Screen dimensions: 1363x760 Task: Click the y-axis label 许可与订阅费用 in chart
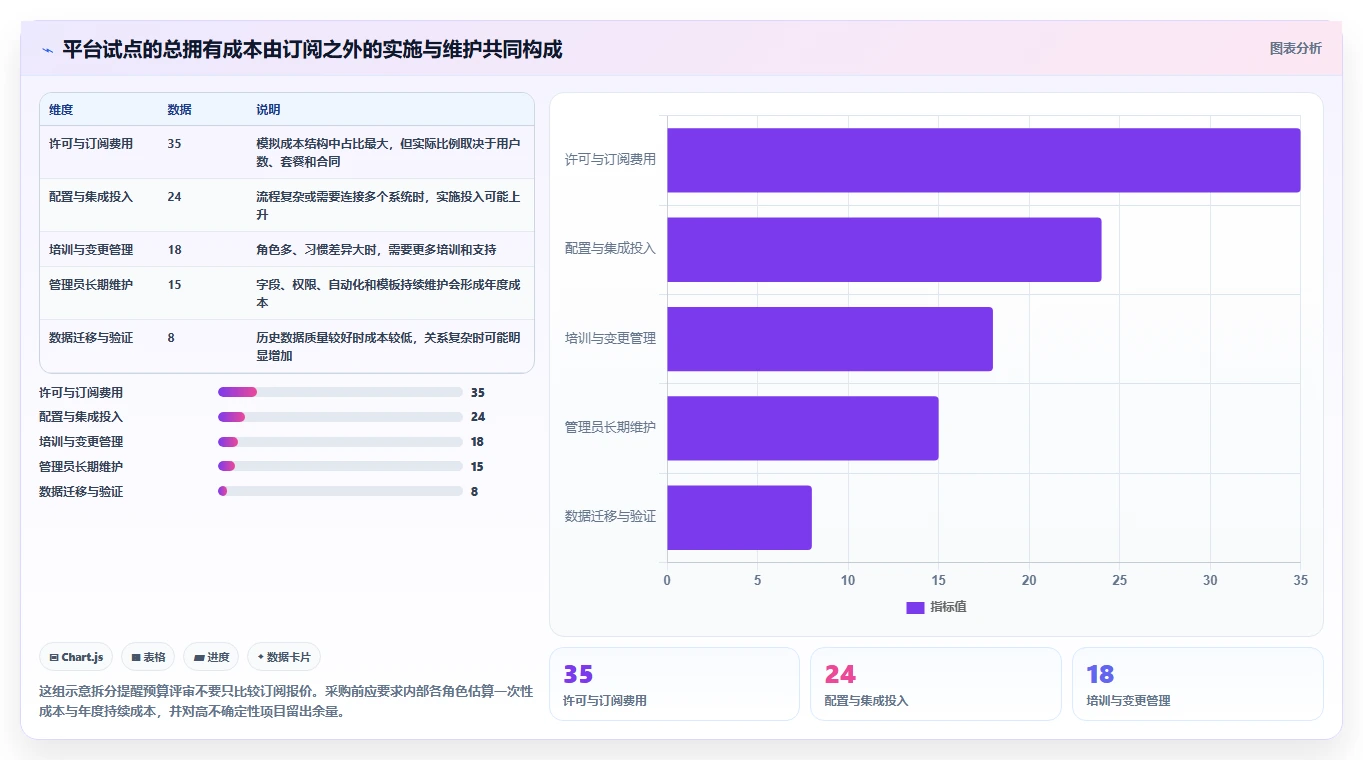click(x=610, y=160)
